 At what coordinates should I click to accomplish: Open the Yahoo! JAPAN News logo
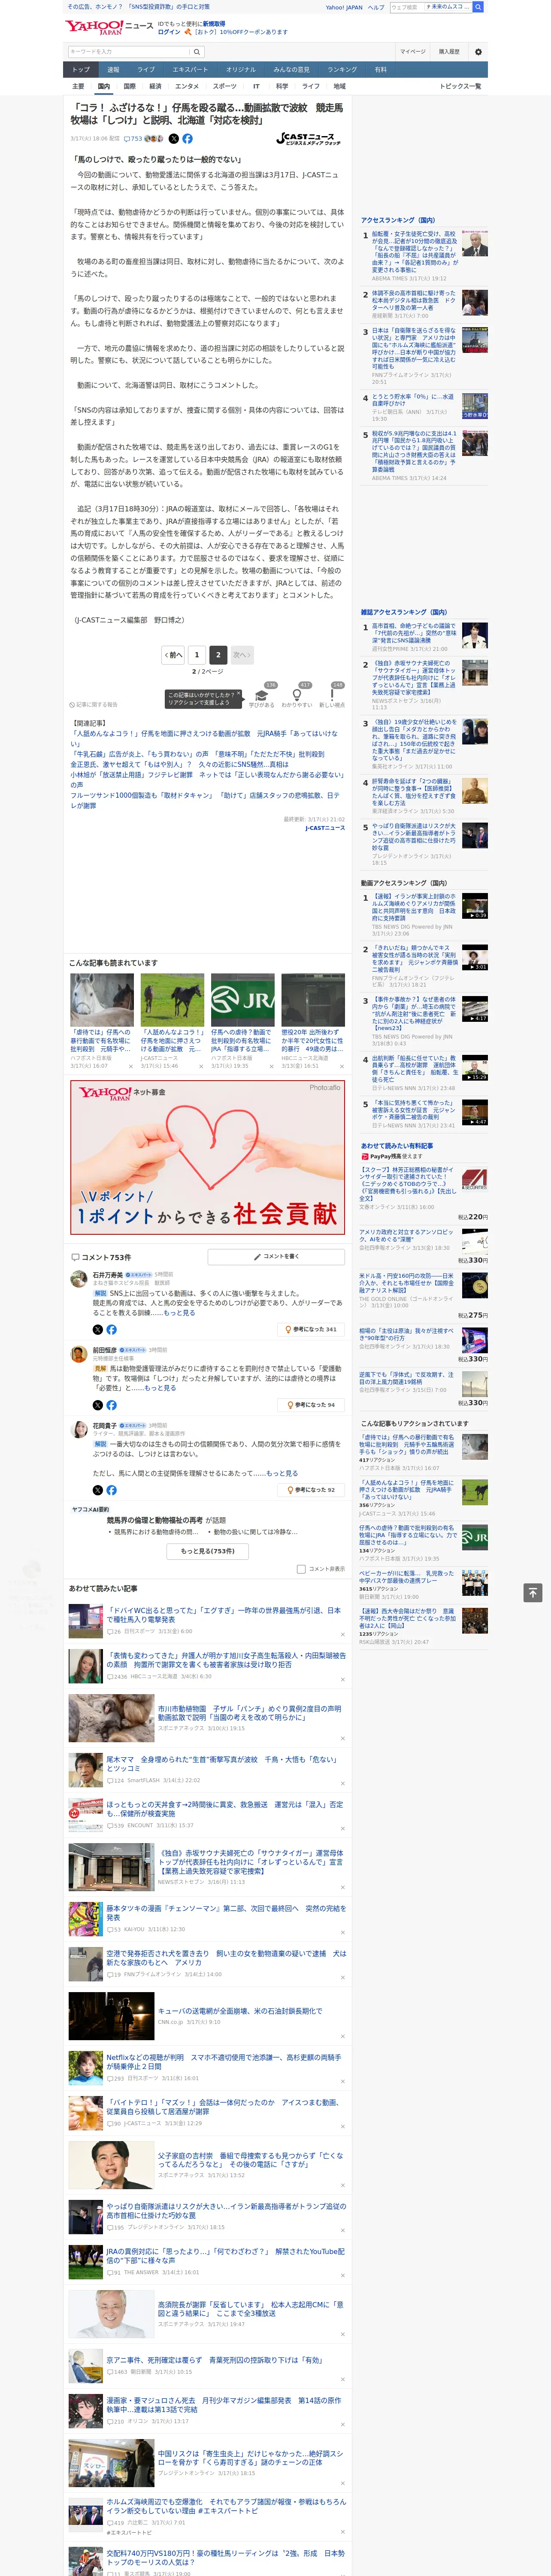coord(109,27)
